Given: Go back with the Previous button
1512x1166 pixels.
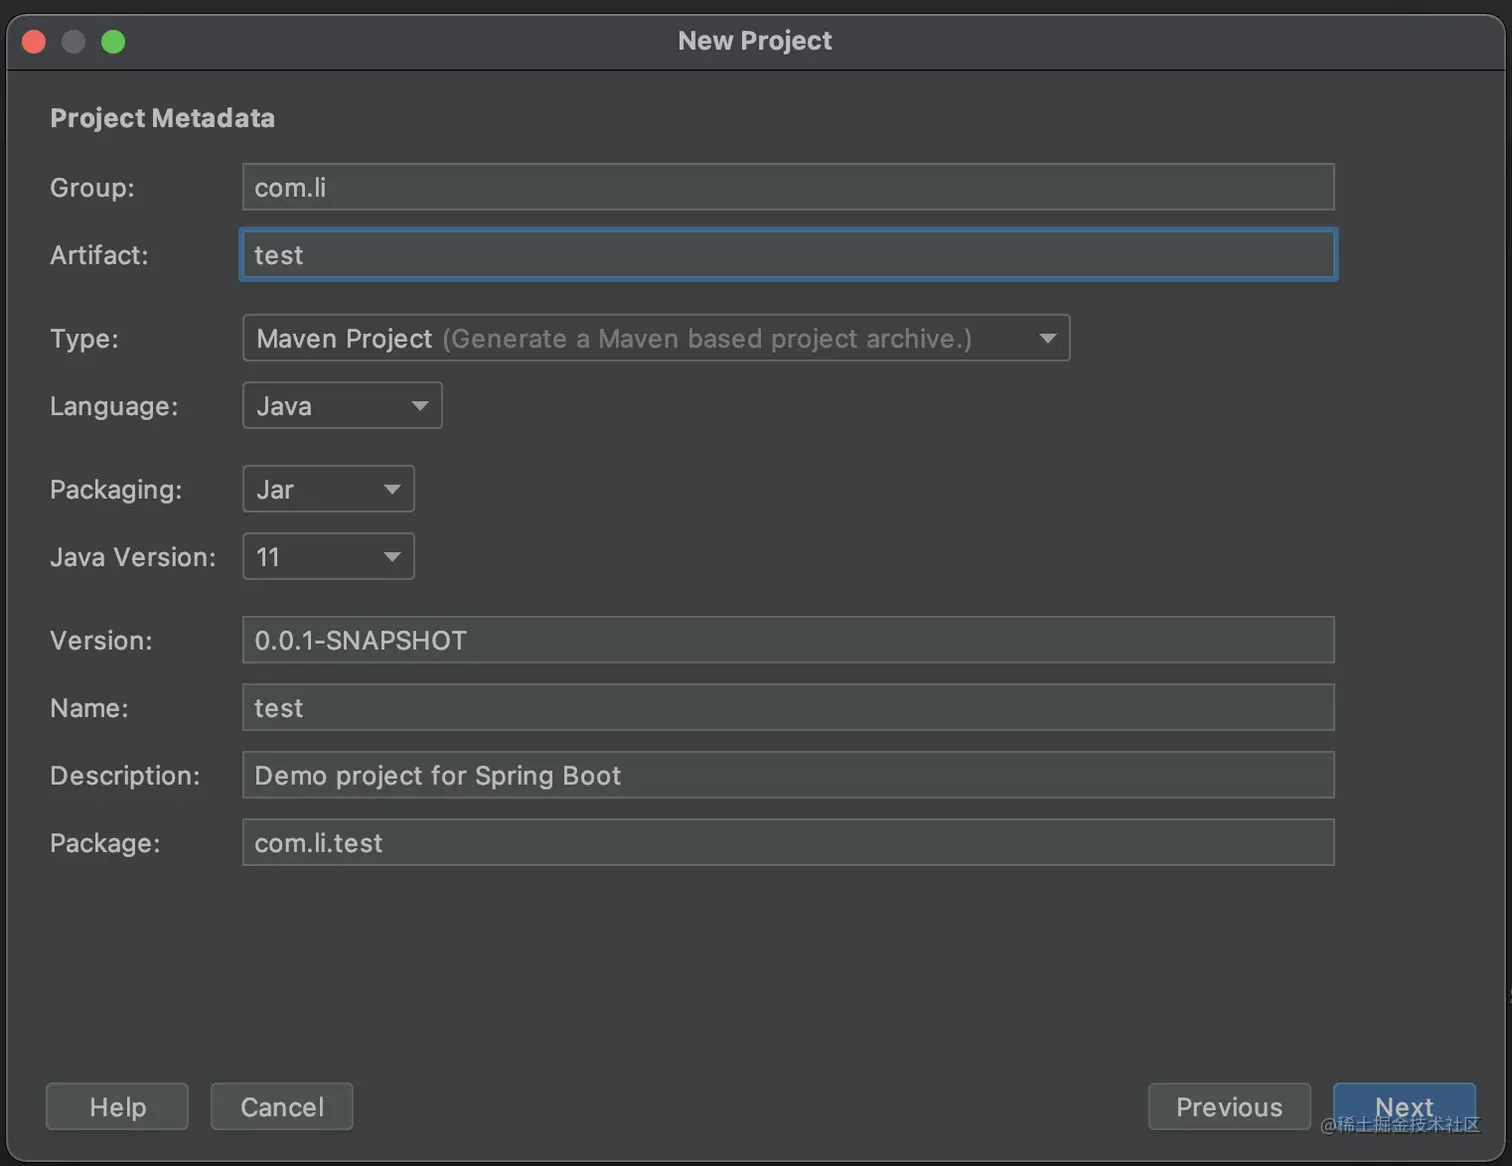Looking at the screenshot, I should 1229,1107.
